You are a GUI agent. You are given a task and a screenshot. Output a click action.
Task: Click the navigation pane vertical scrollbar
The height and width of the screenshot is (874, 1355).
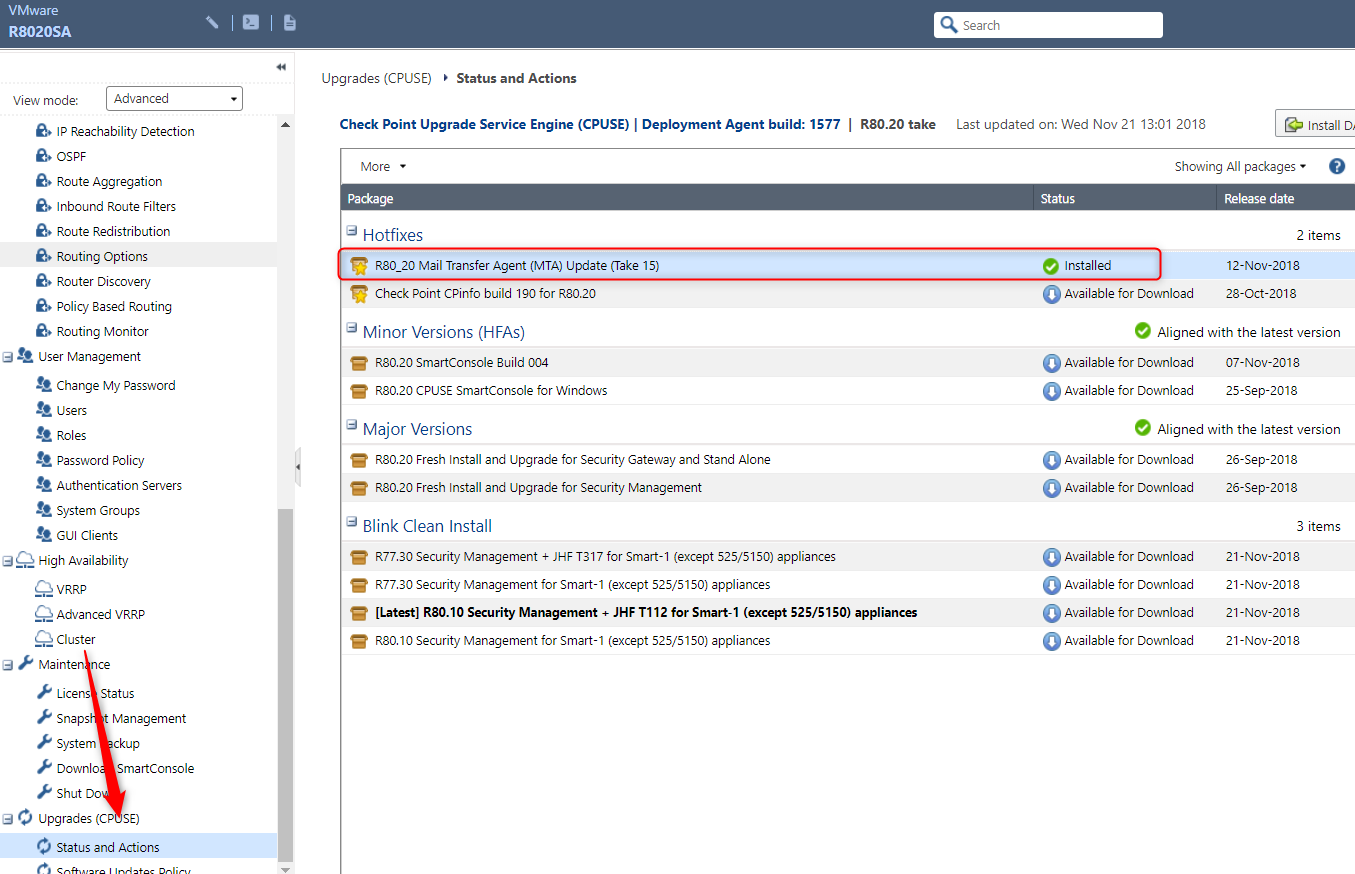click(286, 685)
